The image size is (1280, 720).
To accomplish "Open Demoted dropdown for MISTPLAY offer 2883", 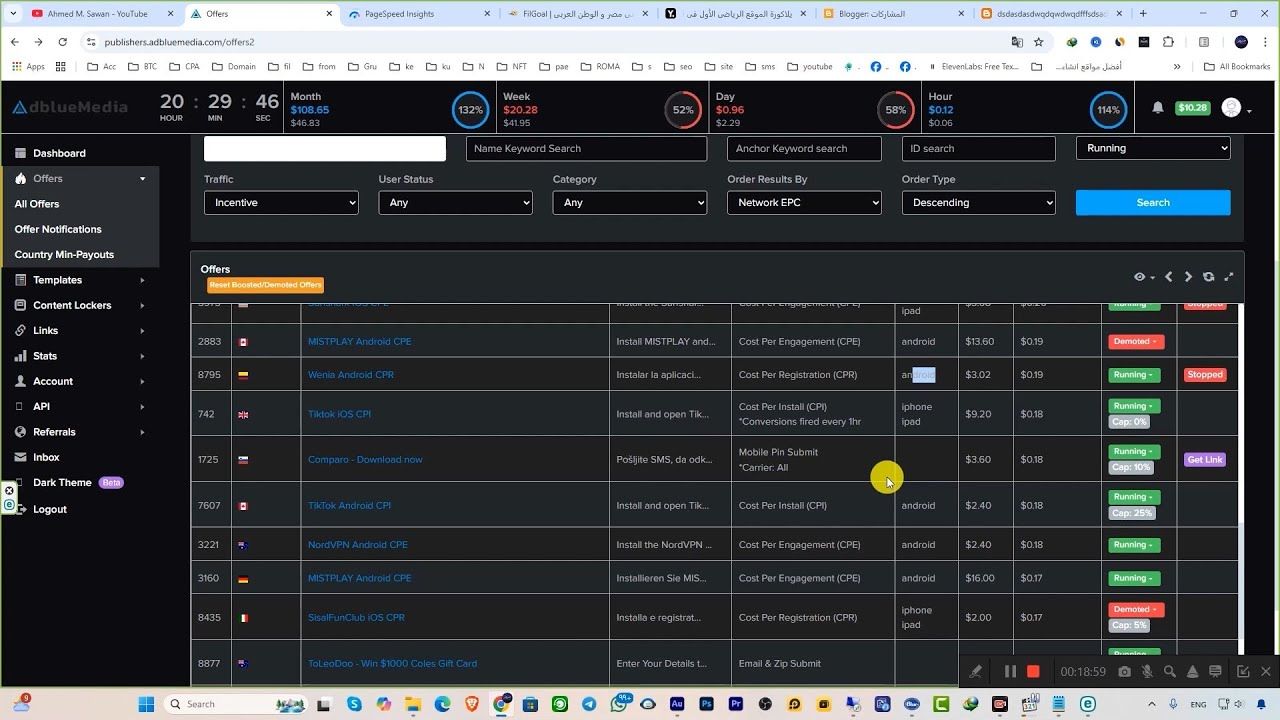I will click(1136, 342).
